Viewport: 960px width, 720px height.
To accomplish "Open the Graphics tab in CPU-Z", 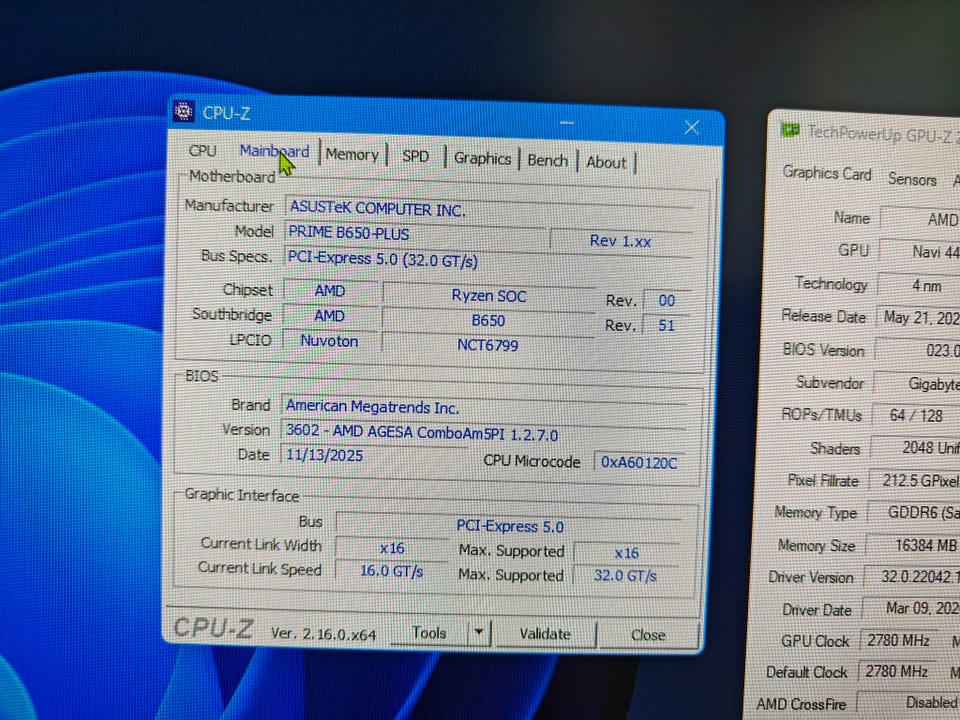I will [482, 159].
